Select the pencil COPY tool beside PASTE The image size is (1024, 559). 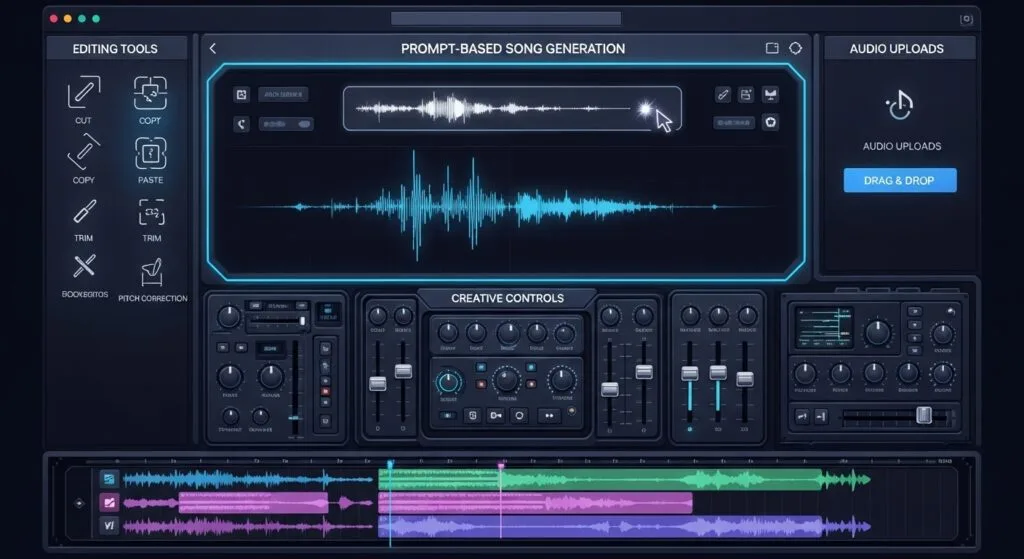pyautogui.click(x=84, y=152)
